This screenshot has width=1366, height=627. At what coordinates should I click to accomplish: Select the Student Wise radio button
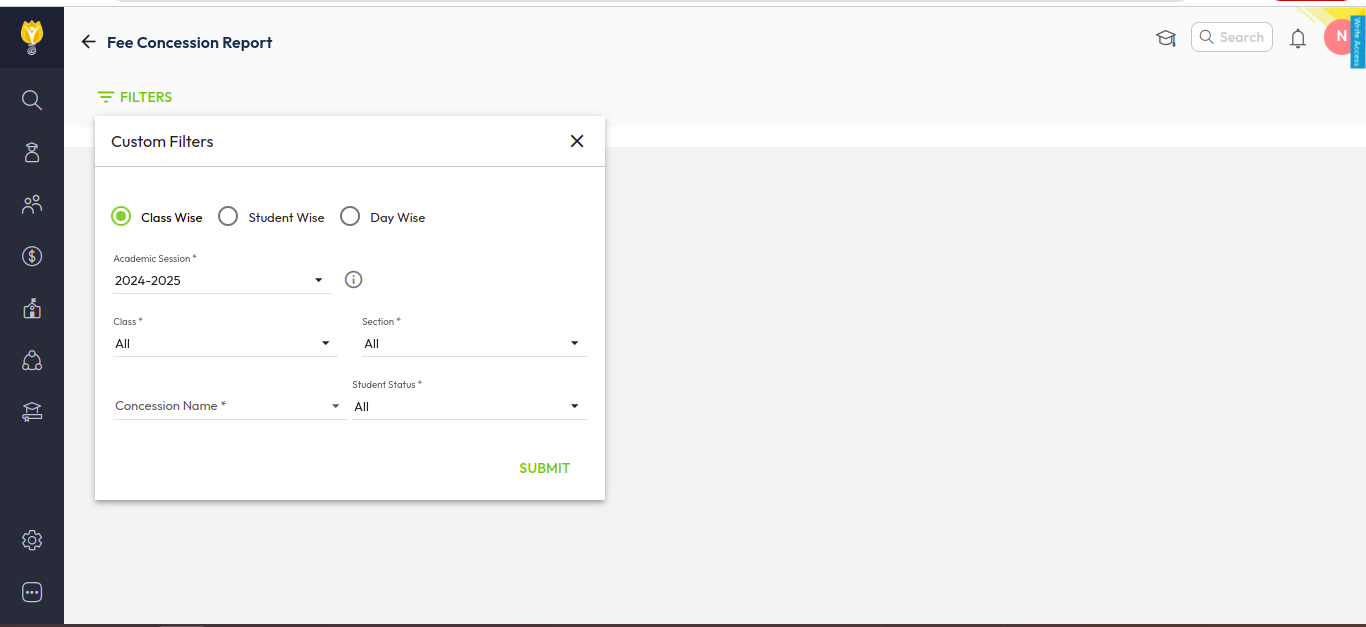pos(228,217)
